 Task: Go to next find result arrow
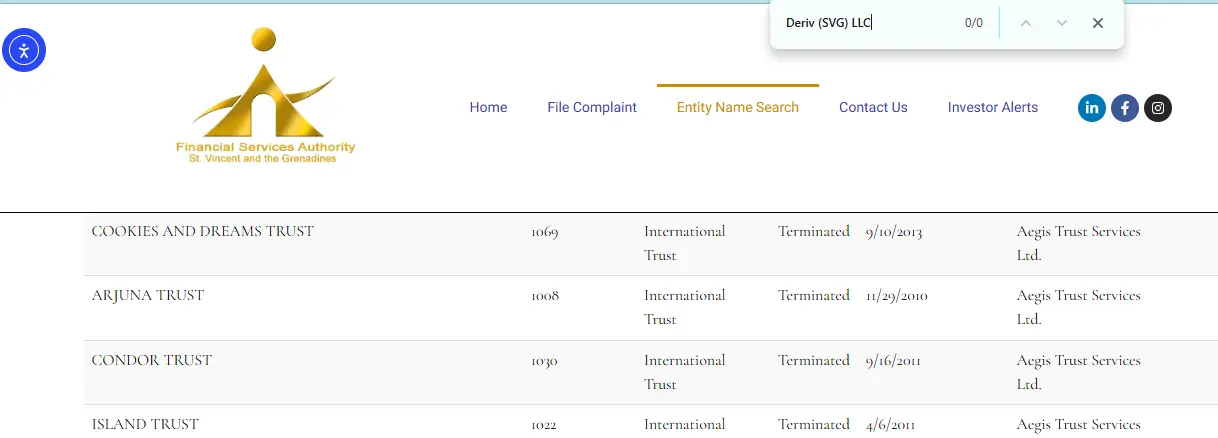click(1062, 23)
